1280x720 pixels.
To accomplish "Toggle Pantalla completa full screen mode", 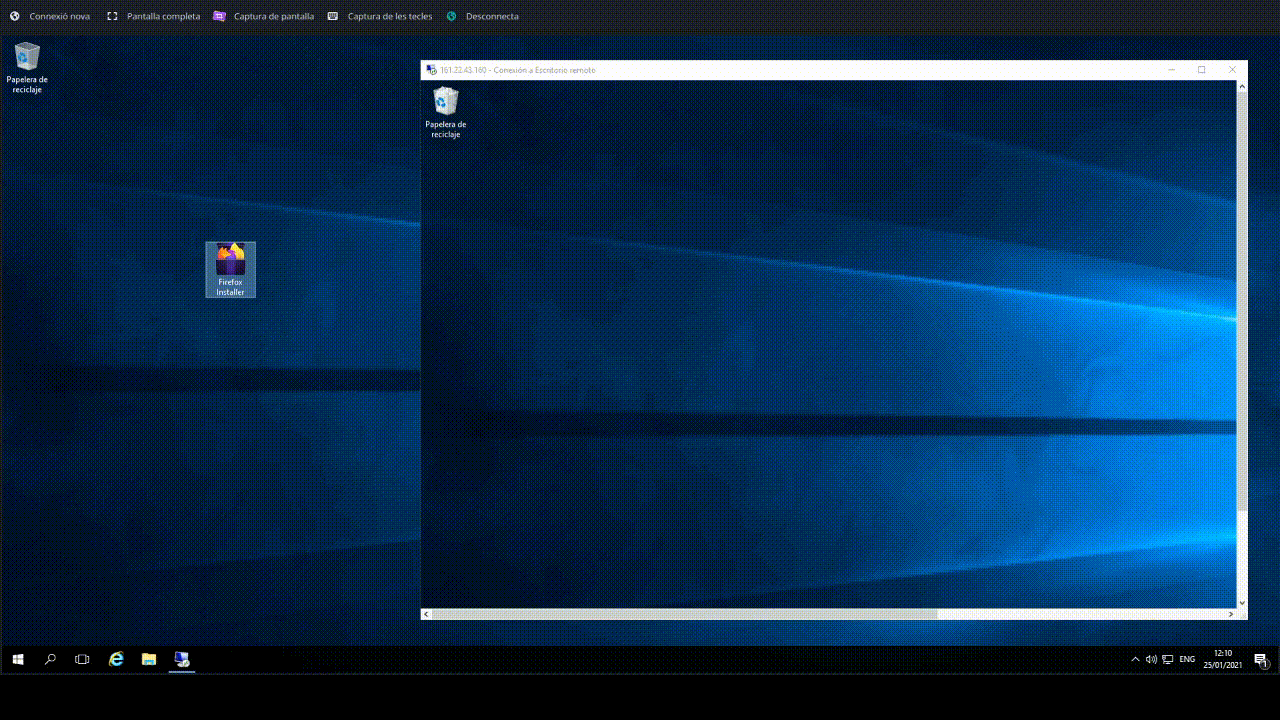I will [153, 16].
